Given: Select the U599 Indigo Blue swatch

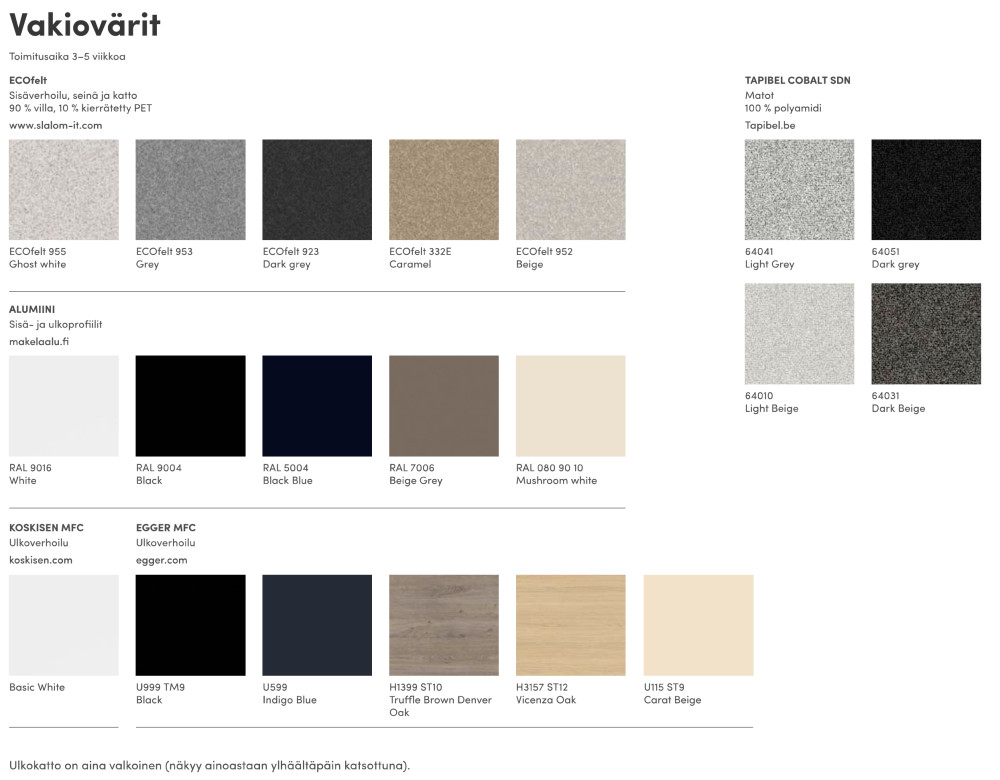Looking at the screenshot, I should [x=317, y=625].
